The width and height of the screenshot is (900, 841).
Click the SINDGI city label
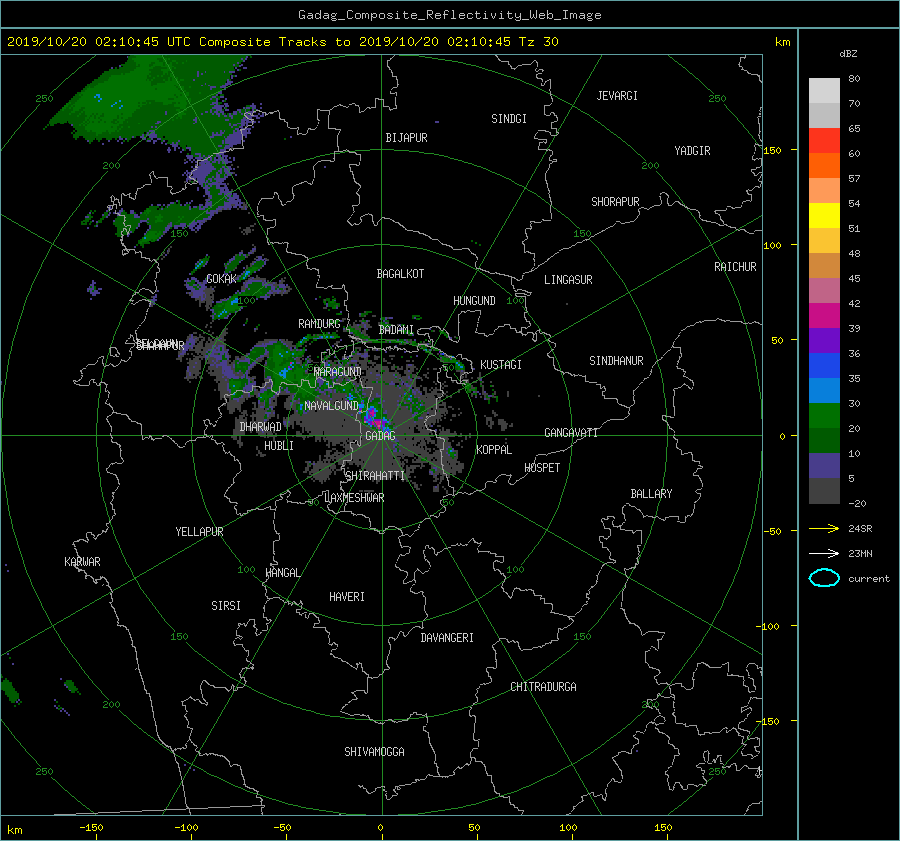[509, 119]
